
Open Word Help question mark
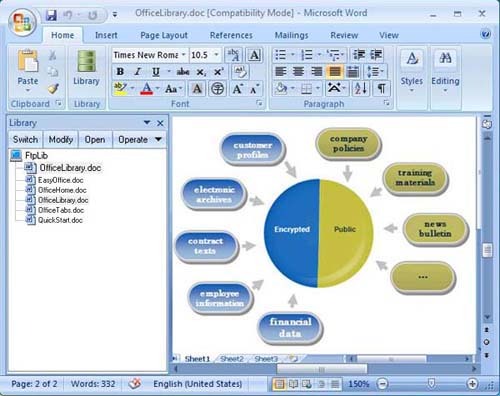pyautogui.click(x=486, y=34)
